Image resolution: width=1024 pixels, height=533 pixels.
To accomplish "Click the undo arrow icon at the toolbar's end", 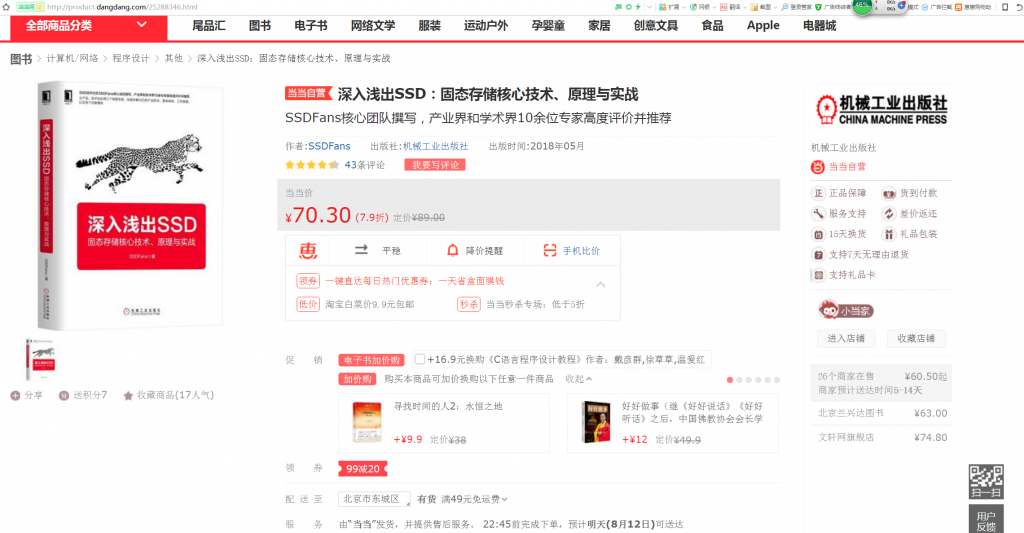I will click(1019, 7).
